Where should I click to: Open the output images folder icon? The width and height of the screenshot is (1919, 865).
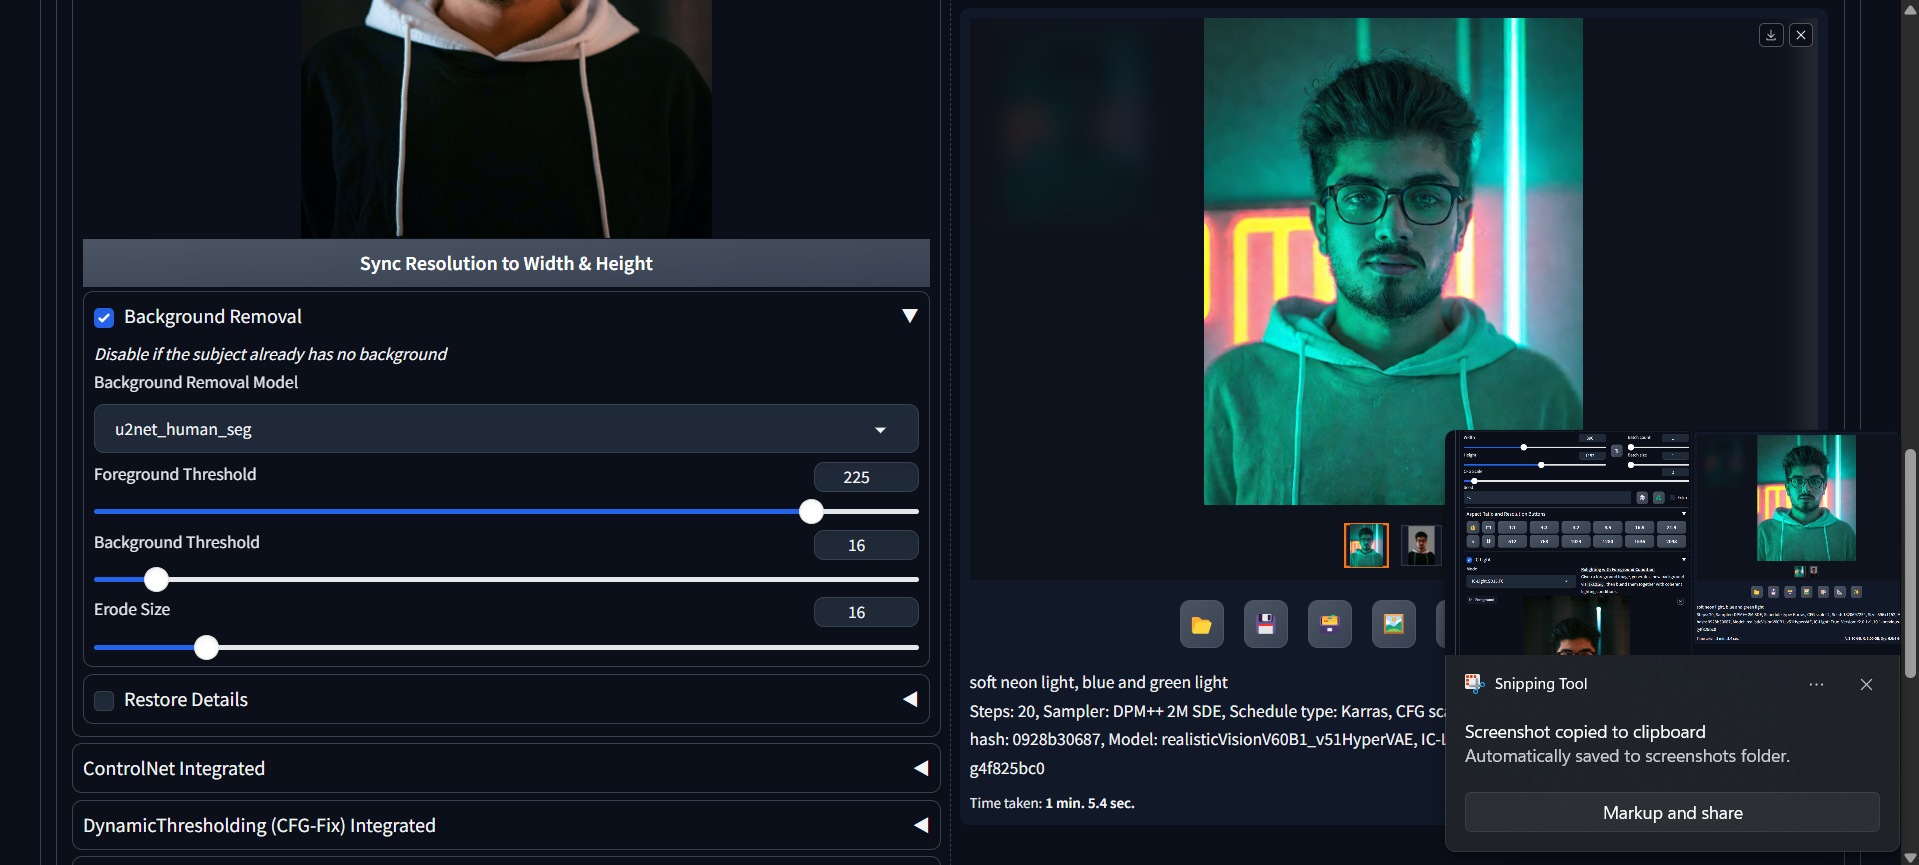(1201, 625)
